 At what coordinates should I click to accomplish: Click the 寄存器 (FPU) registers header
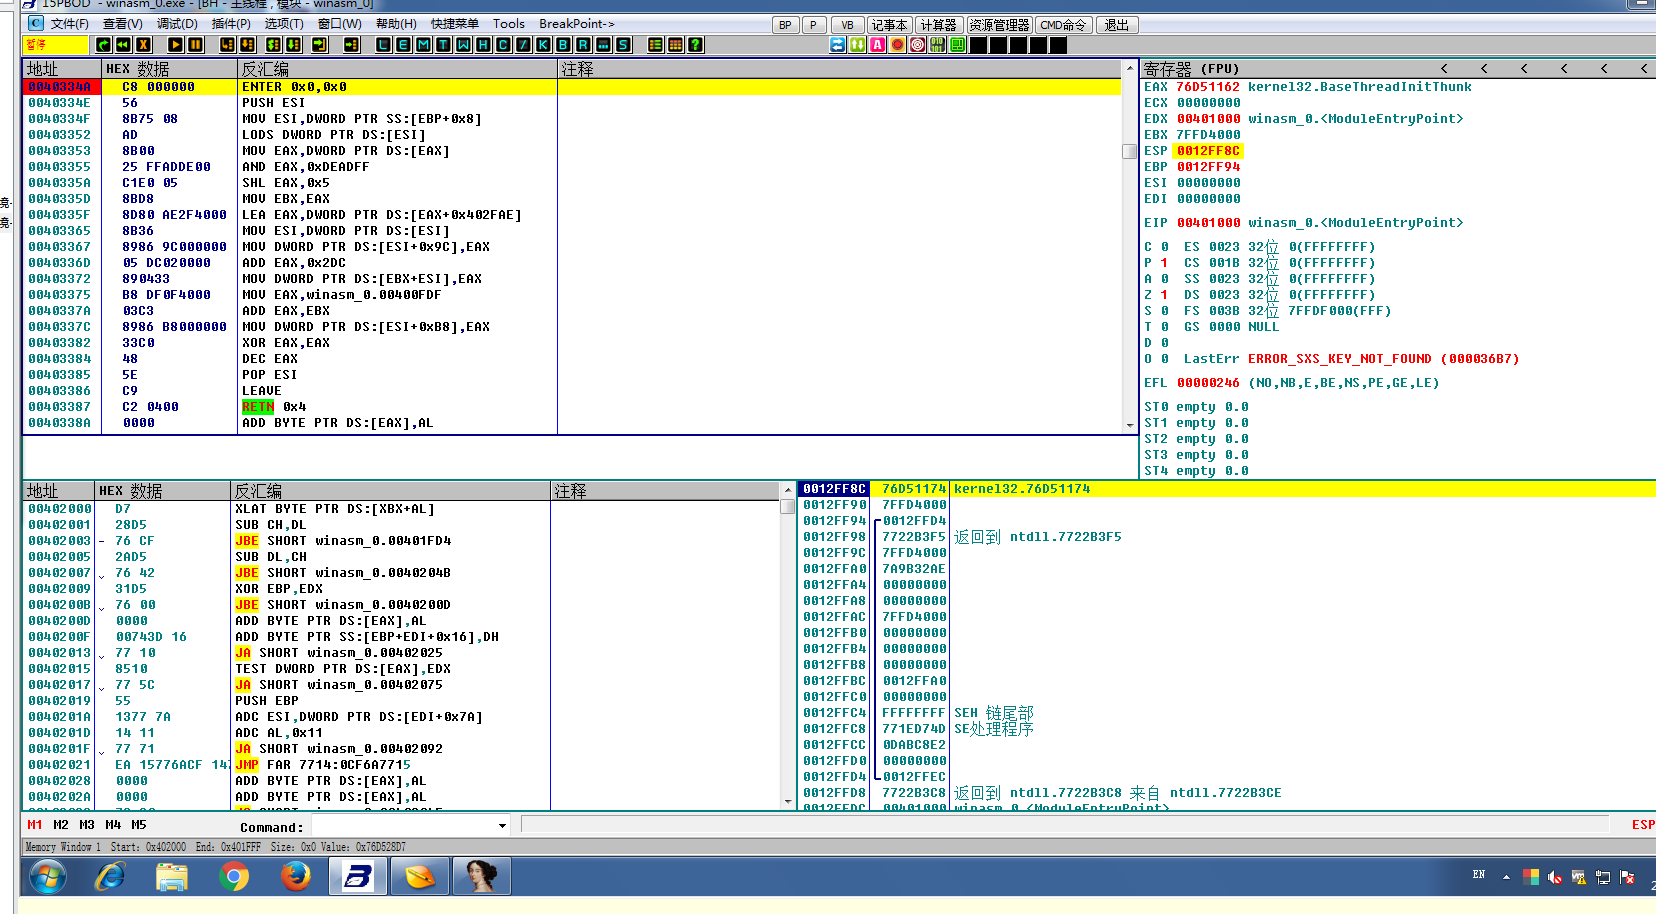(x=1191, y=69)
